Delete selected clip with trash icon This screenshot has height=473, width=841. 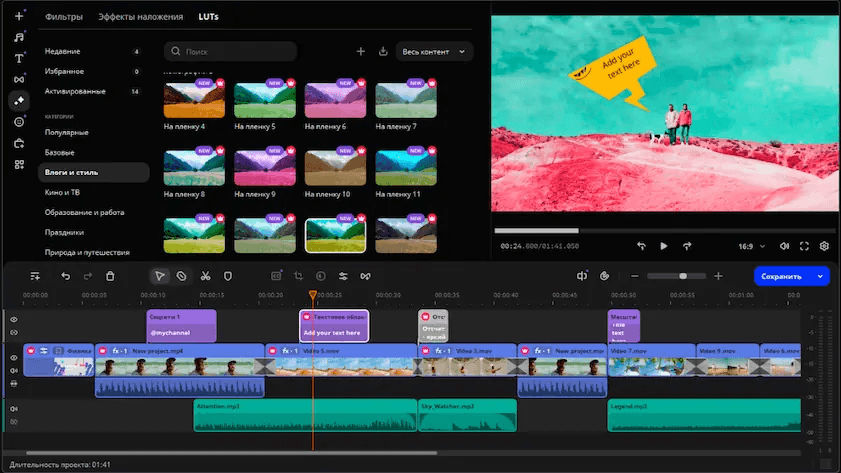(111, 276)
